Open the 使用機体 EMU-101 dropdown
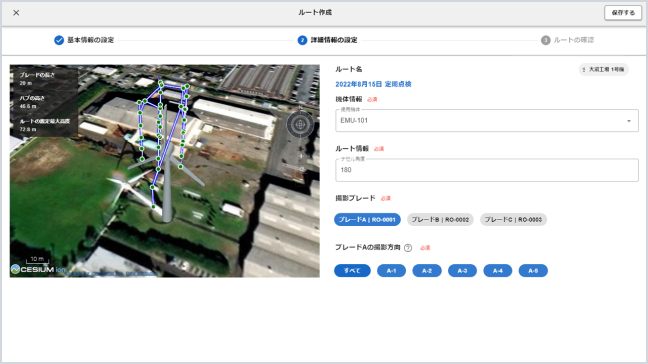This screenshot has height=364, width=648. pyautogui.click(x=487, y=121)
